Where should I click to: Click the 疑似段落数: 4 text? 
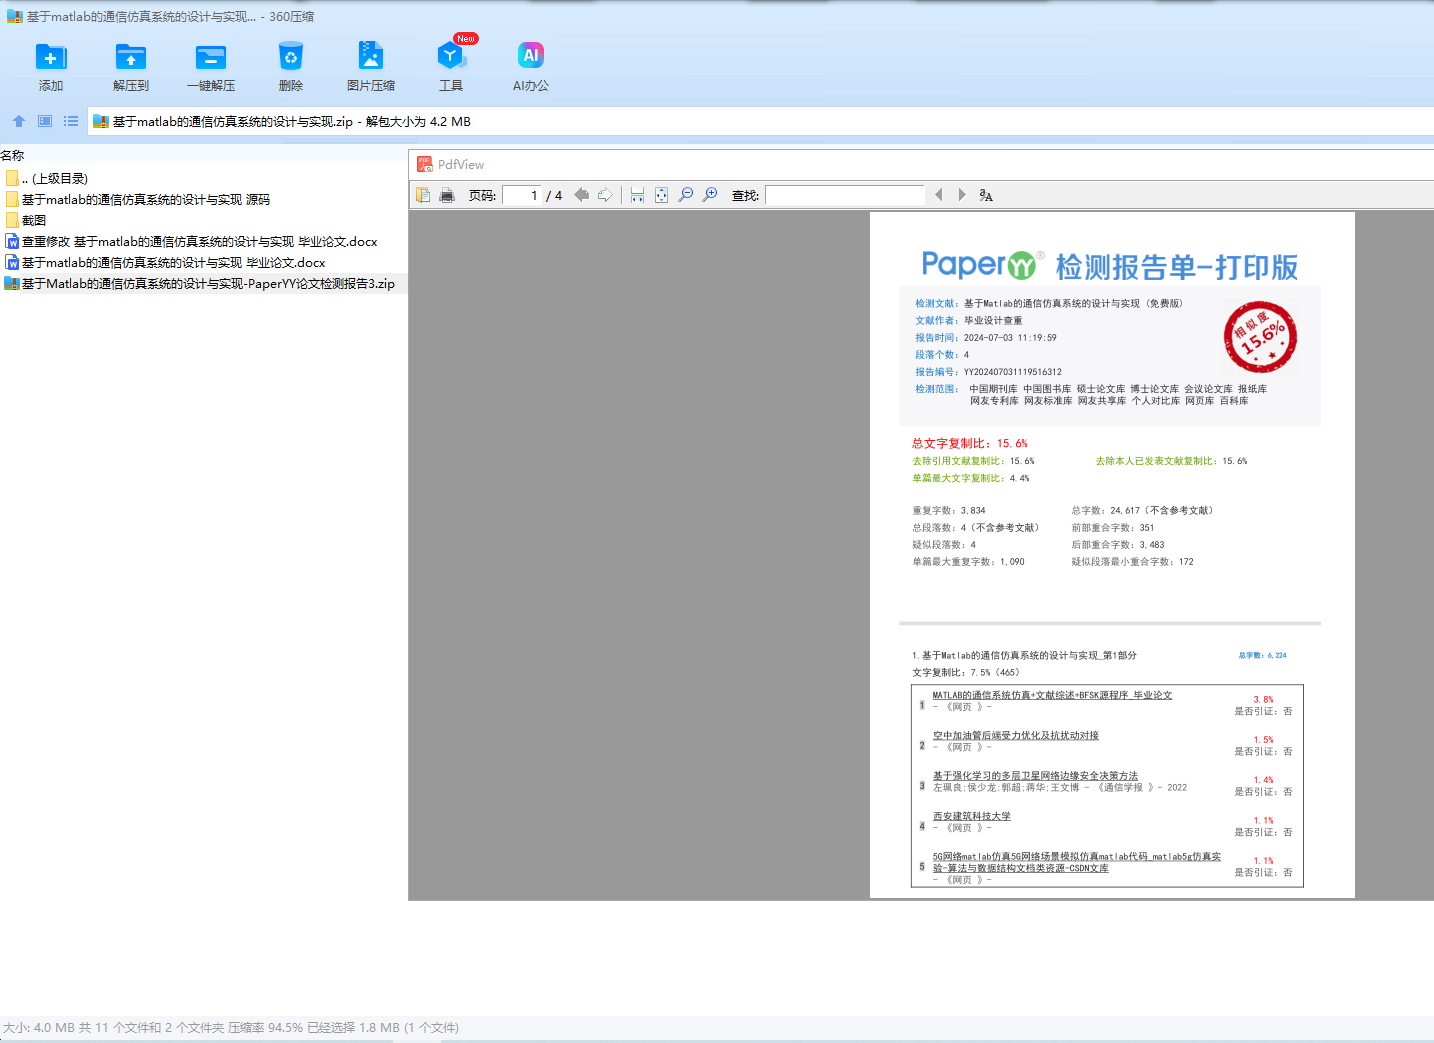click(x=943, y=545)
